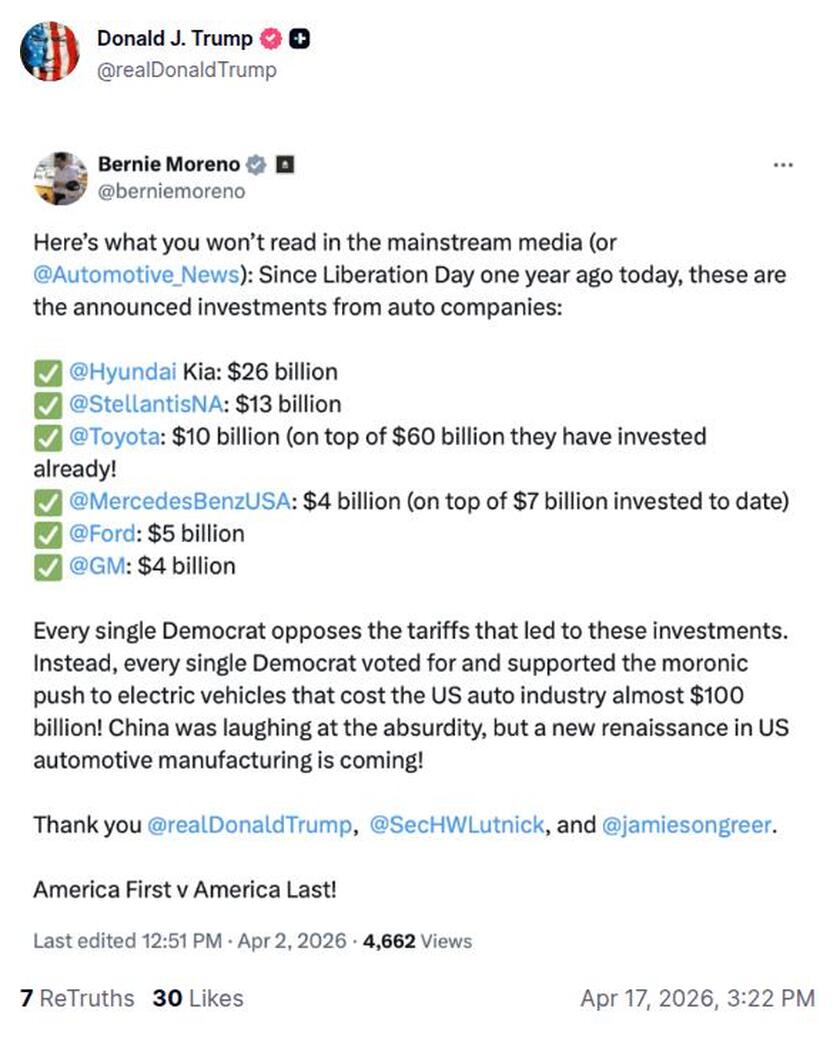840x1045 pixels.
Task: Click the gray verified checkmark beside Bernie Moreno
Action: 257,163
